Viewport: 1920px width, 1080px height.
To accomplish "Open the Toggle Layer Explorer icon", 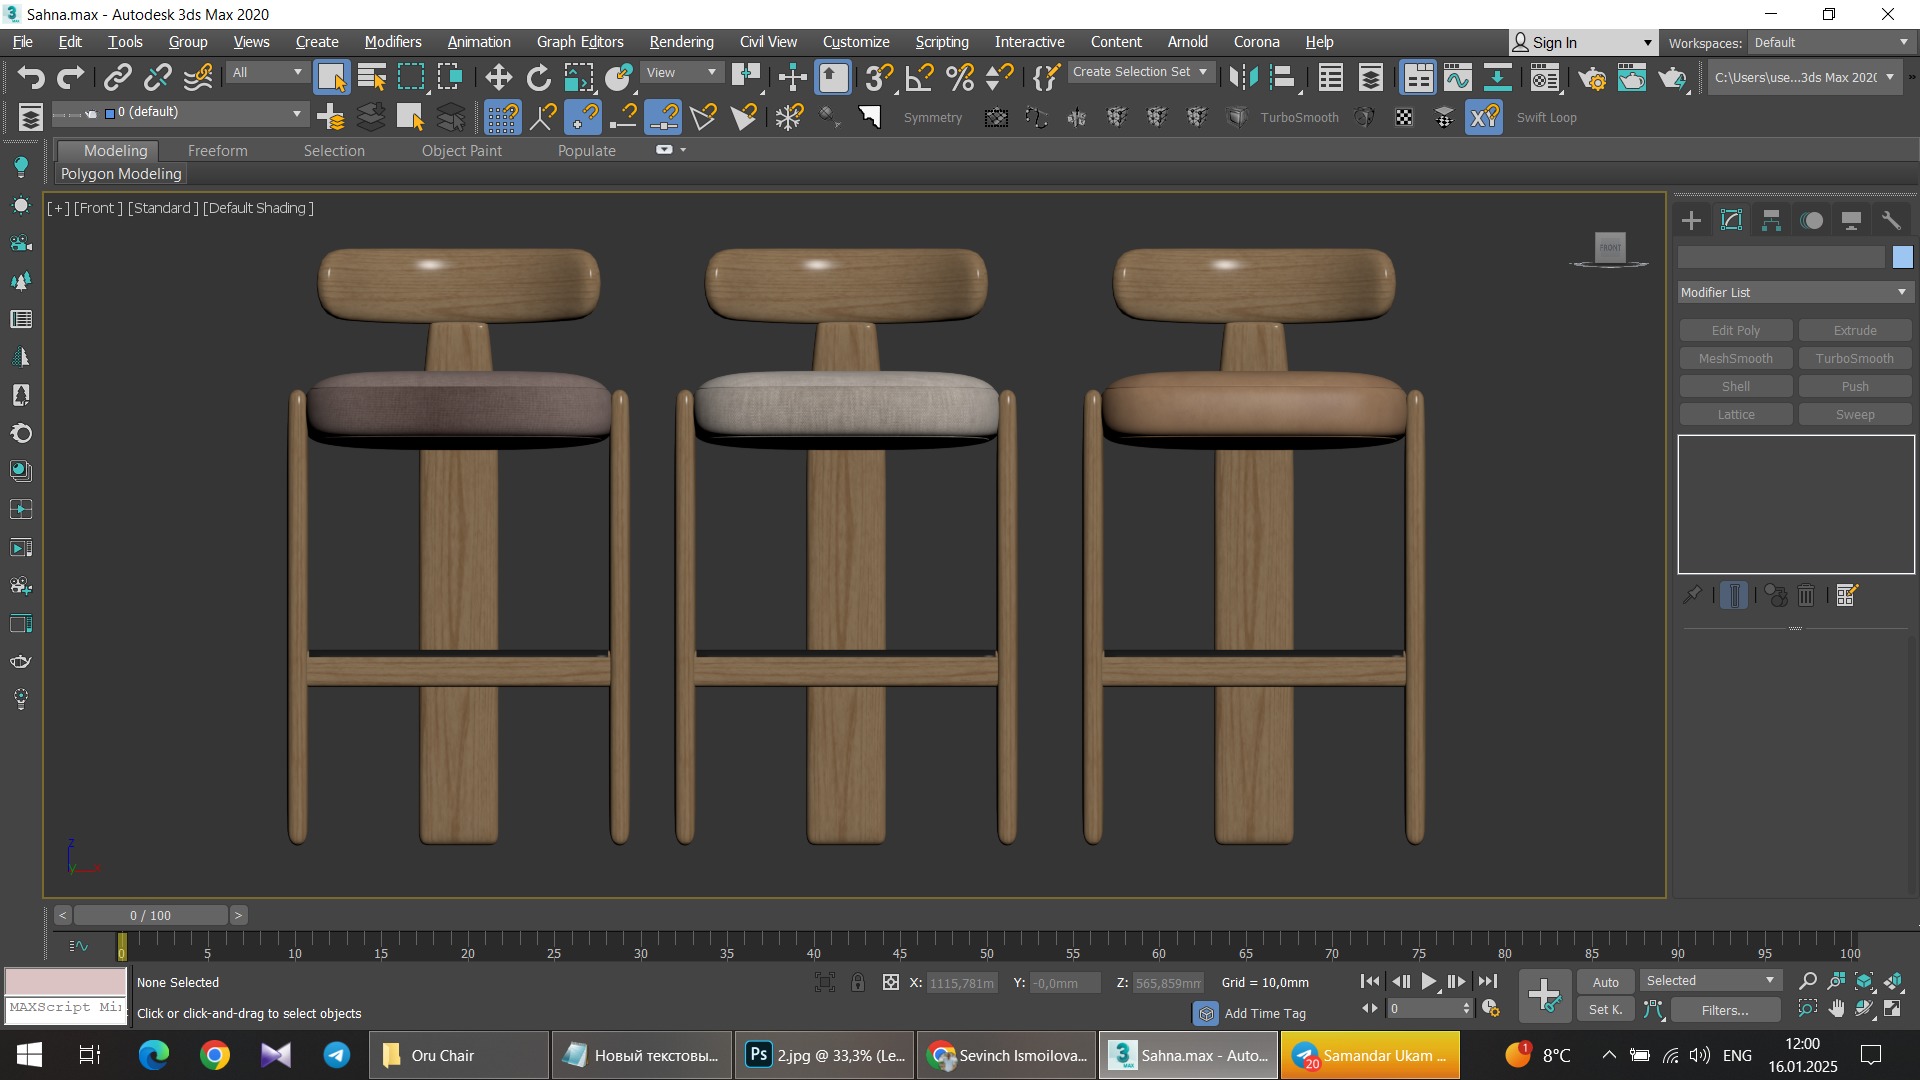I will tap(1371, 77).
